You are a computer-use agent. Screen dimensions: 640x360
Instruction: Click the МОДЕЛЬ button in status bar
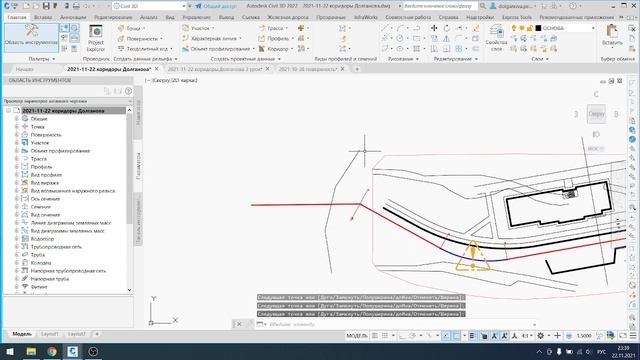tap(357, 336)
